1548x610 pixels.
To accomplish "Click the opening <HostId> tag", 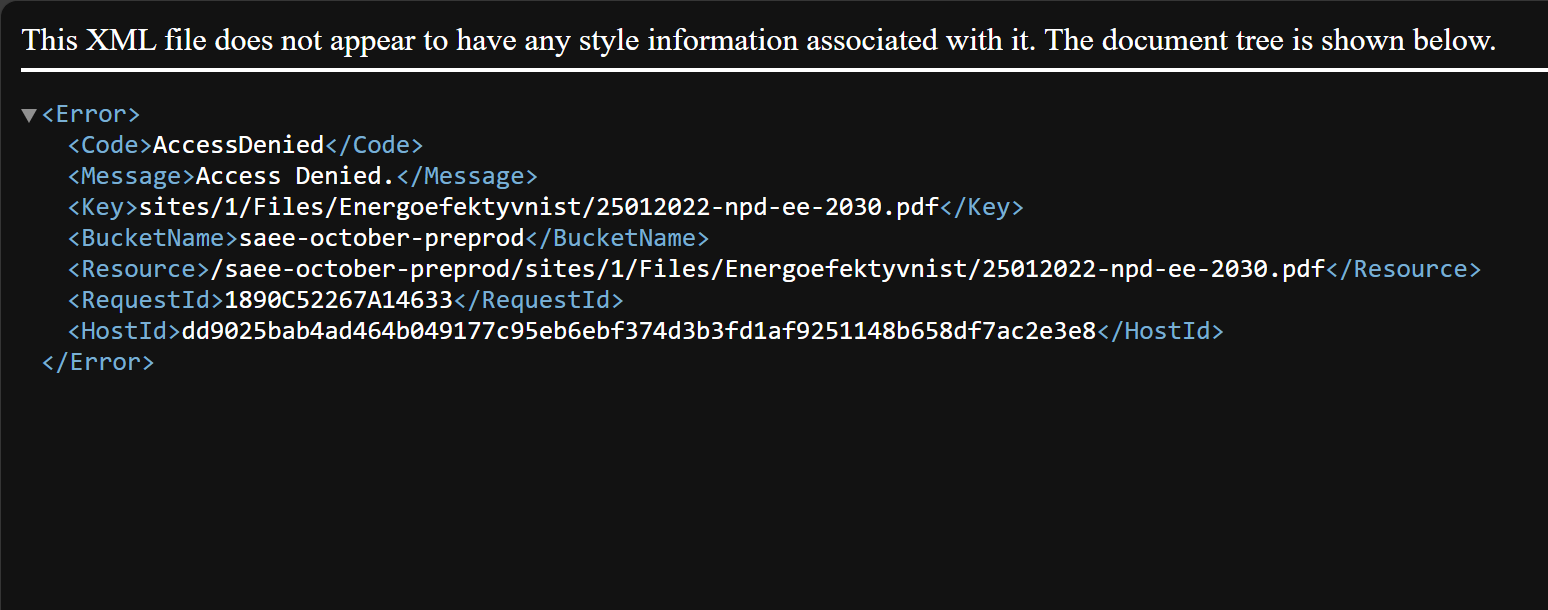I will pos(124,331).
